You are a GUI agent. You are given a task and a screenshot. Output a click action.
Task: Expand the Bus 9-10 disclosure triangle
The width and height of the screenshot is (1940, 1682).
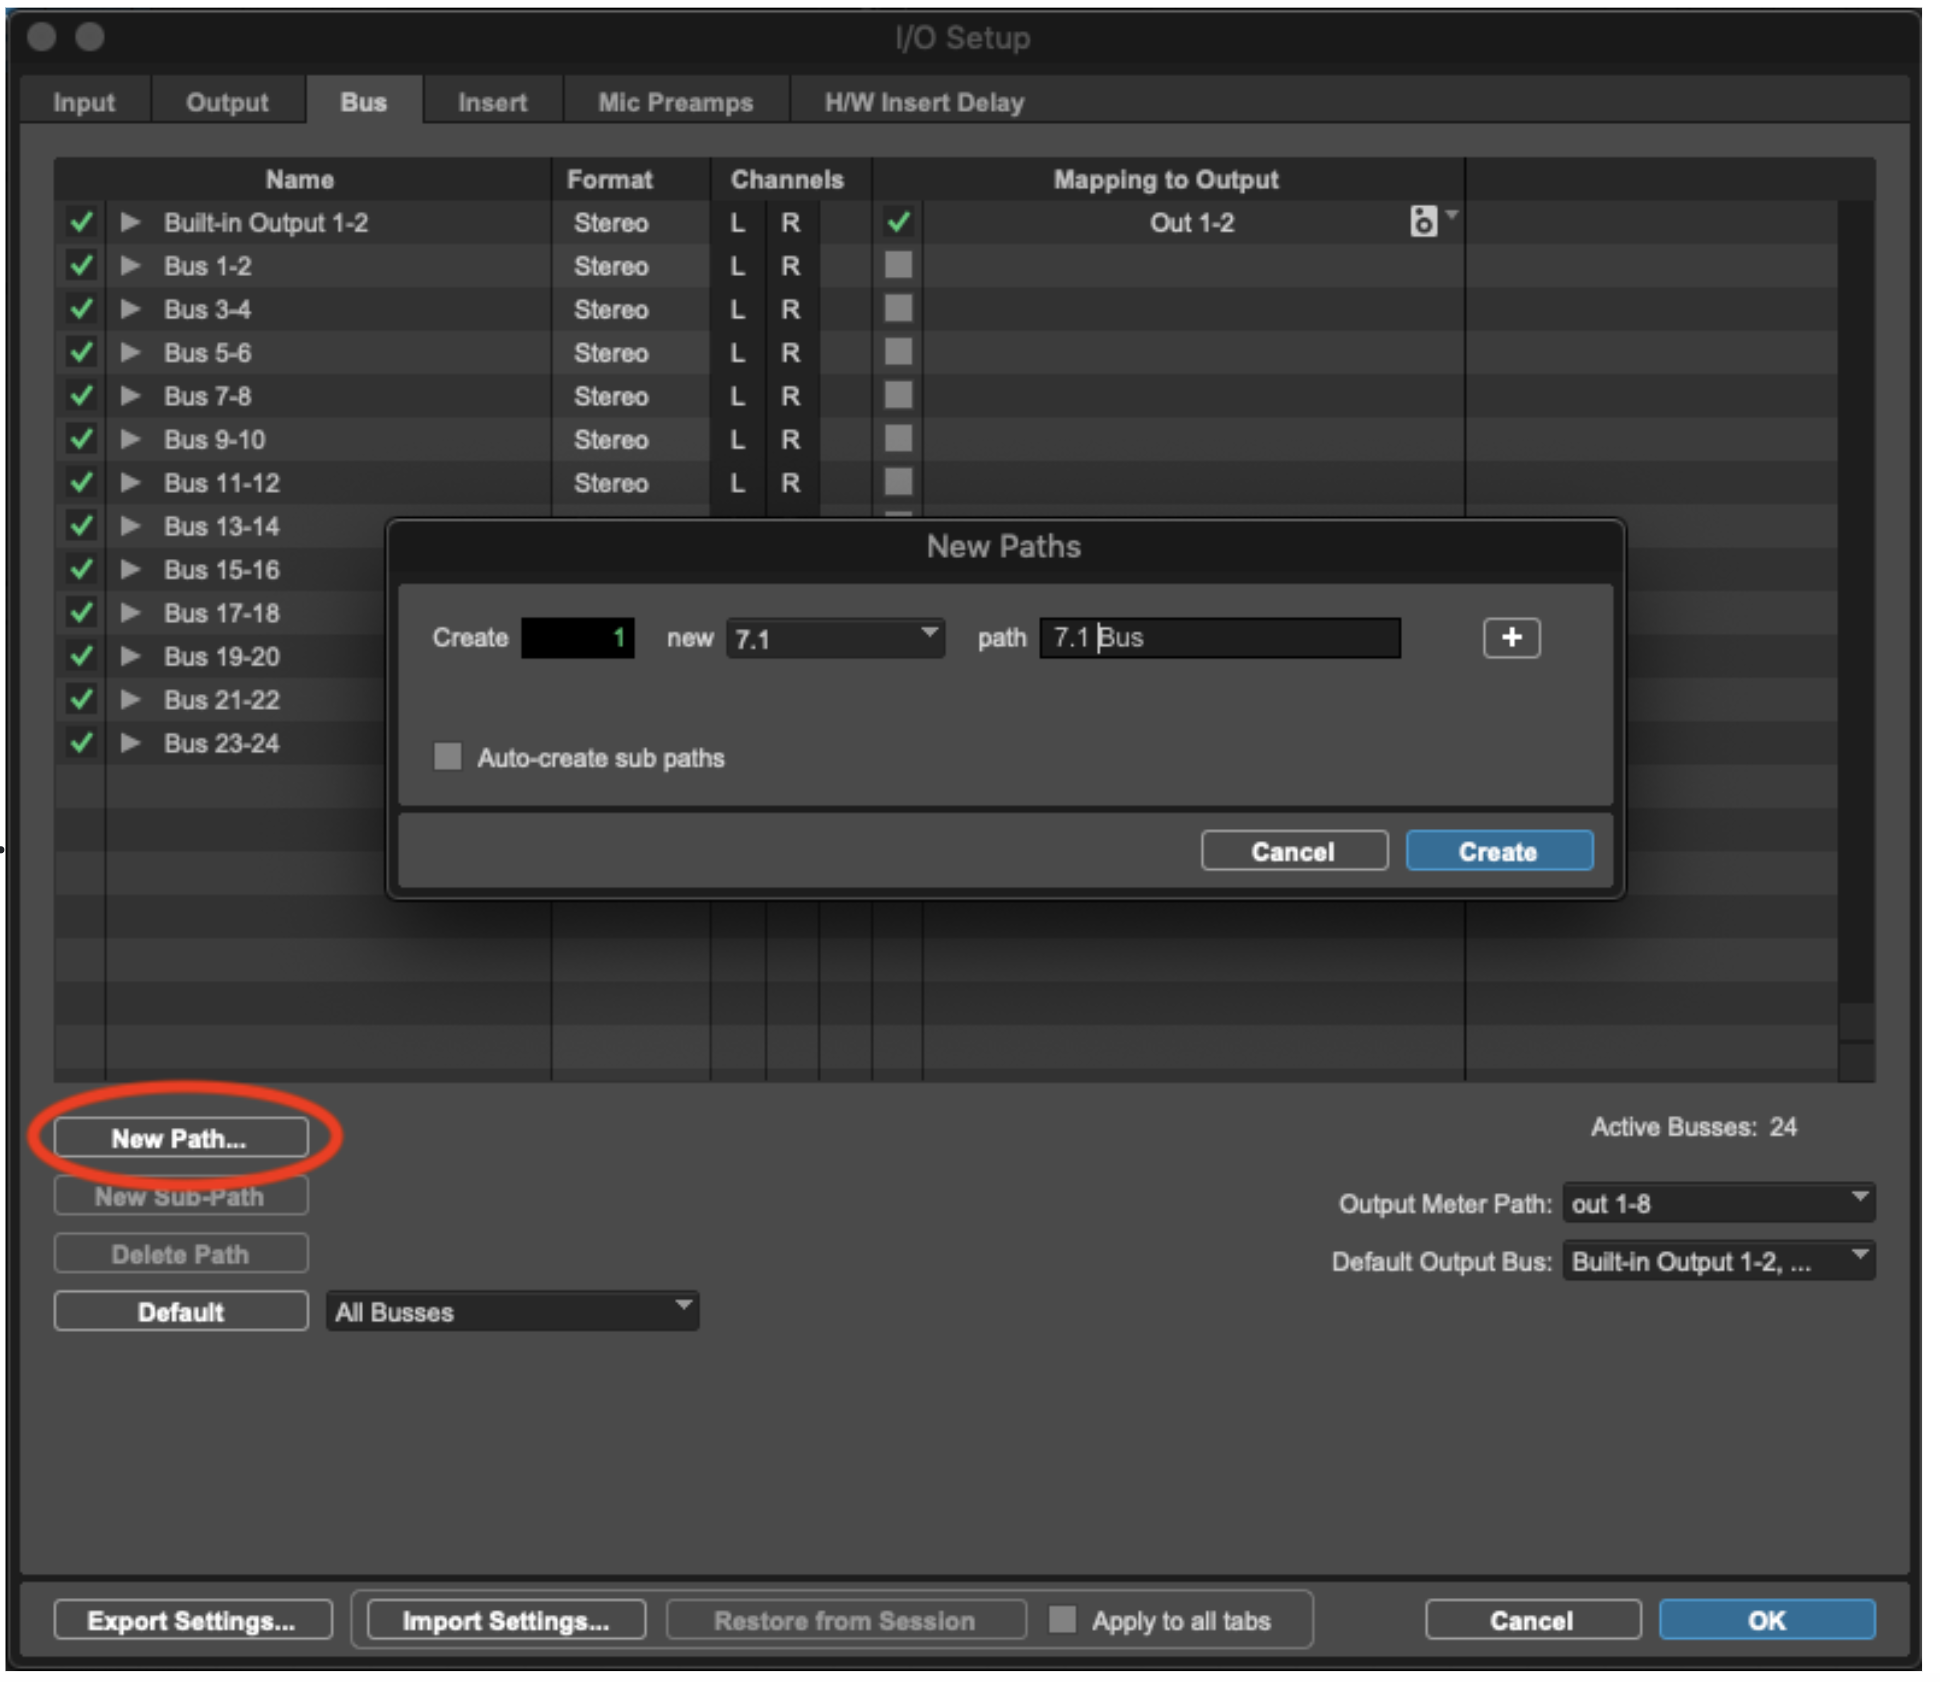pos(130,439)
